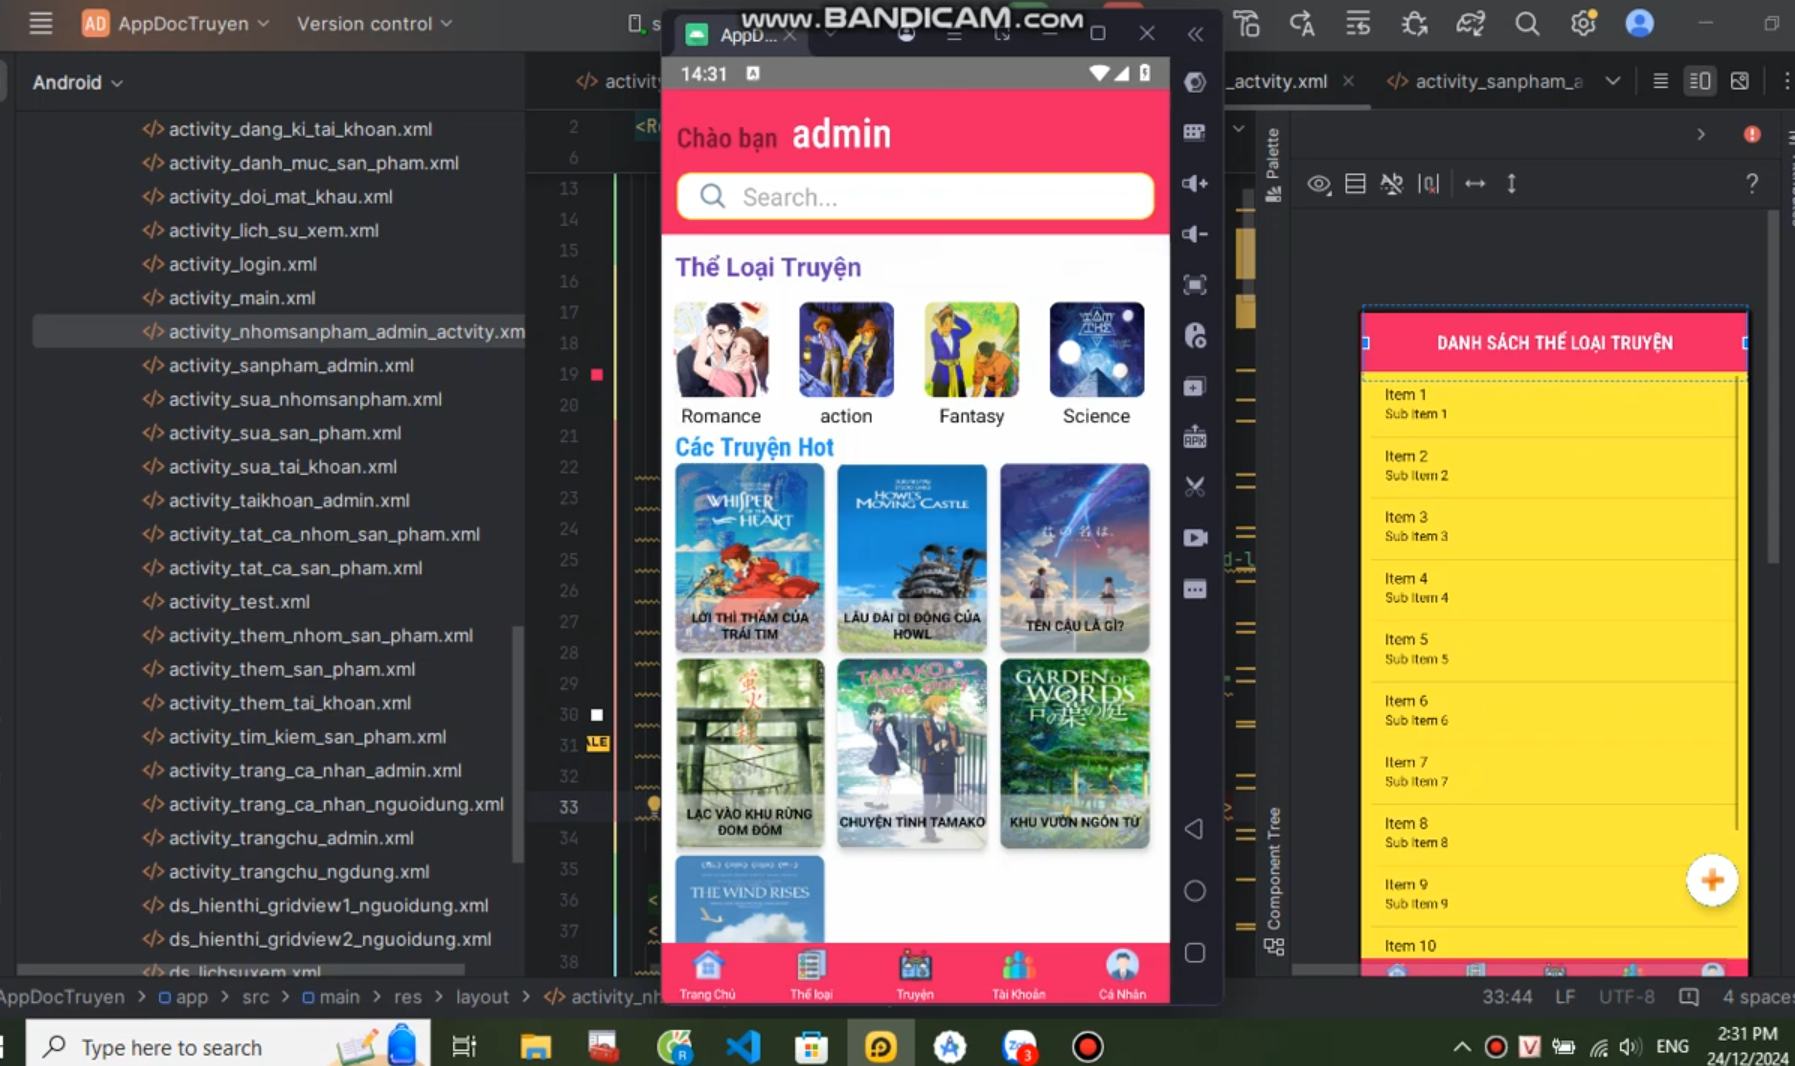Click Sync Project with Gradle elephant icon

1470,23
